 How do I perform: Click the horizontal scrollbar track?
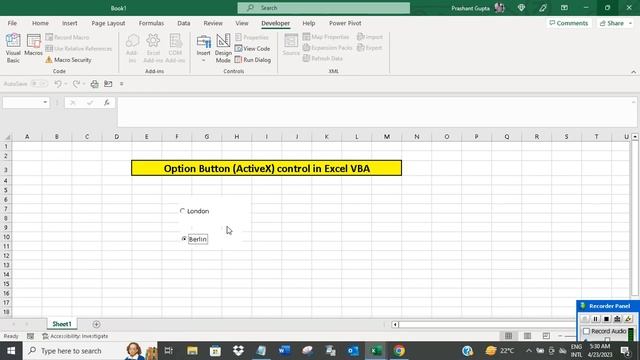[x=486, y=324]
